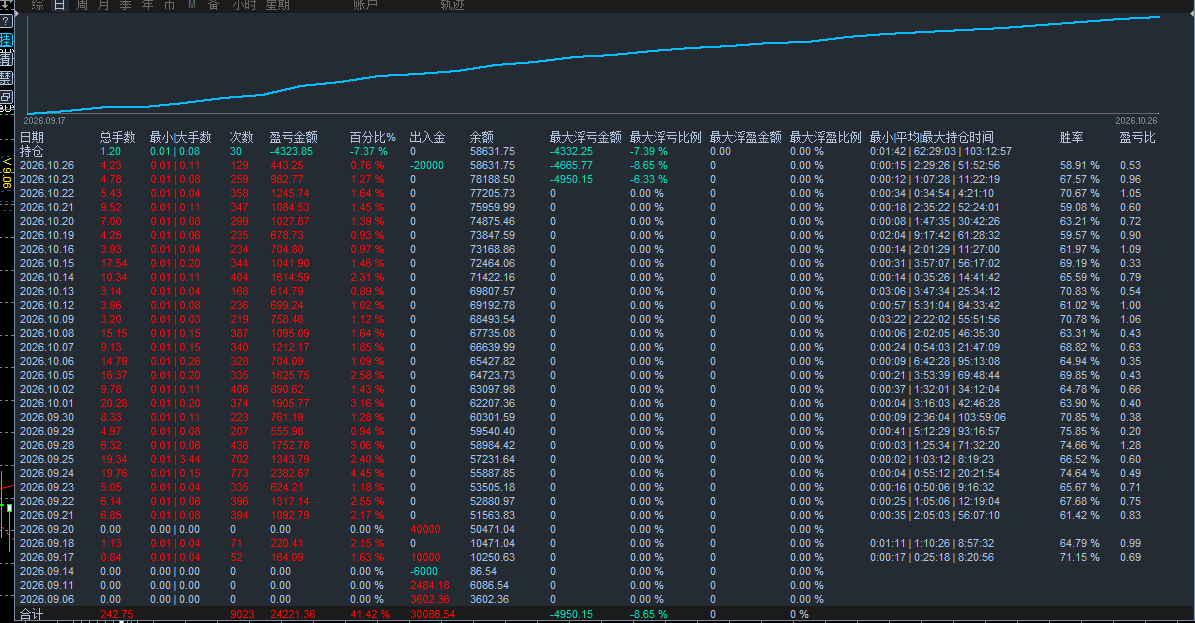
Task: Click the cyan equity curve line
Action: 594,56
